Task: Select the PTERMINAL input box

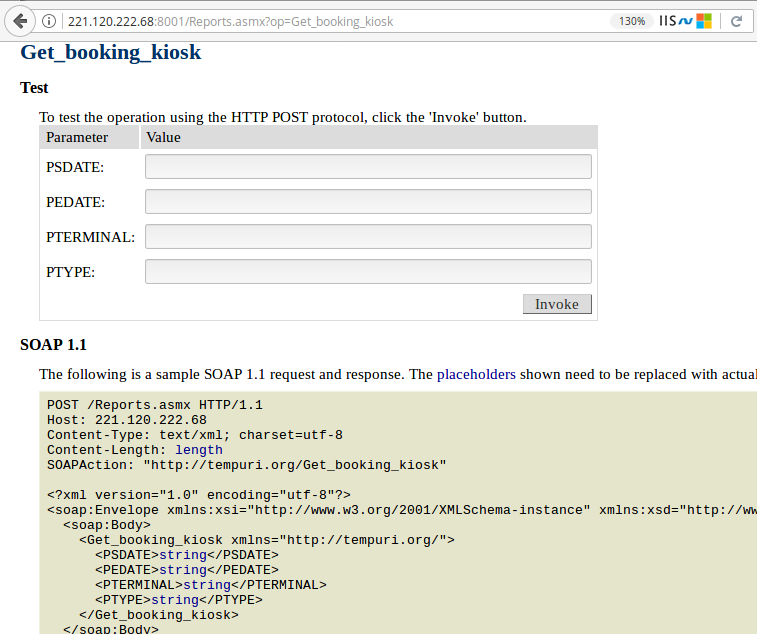Action: 368,237
